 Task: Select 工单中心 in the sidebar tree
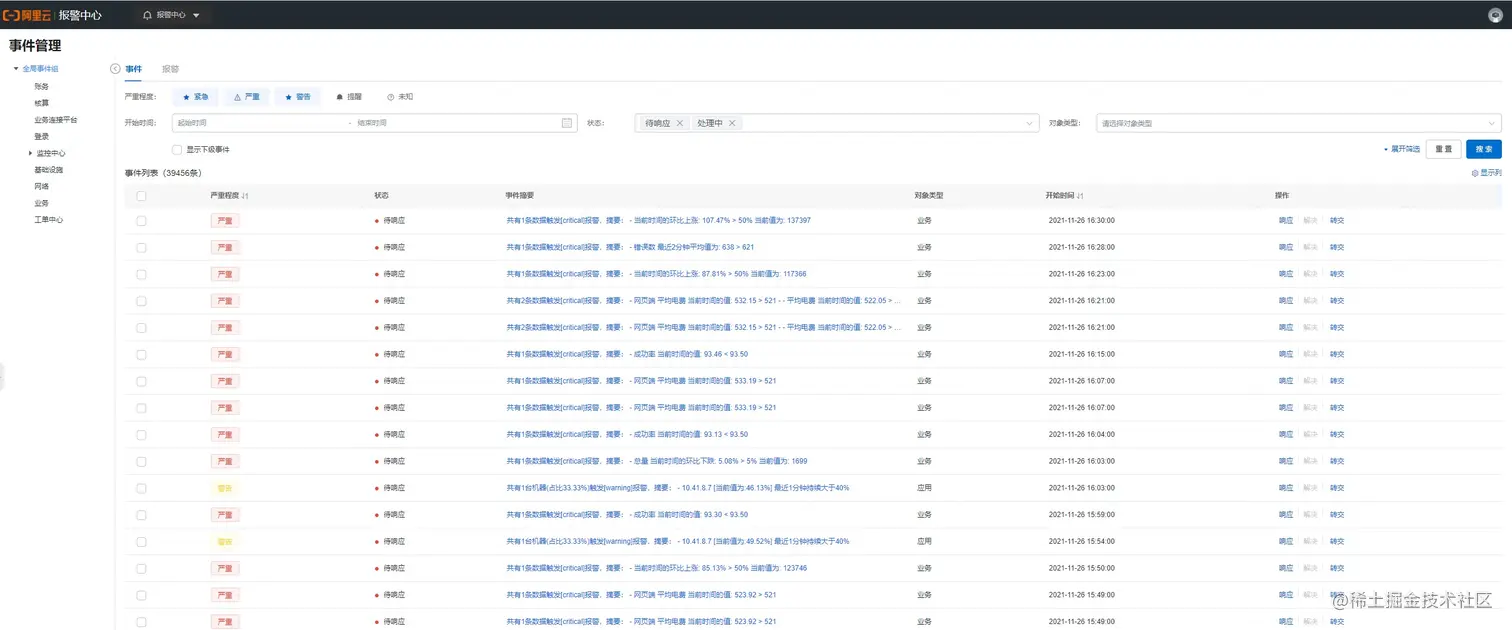point(48,219)
